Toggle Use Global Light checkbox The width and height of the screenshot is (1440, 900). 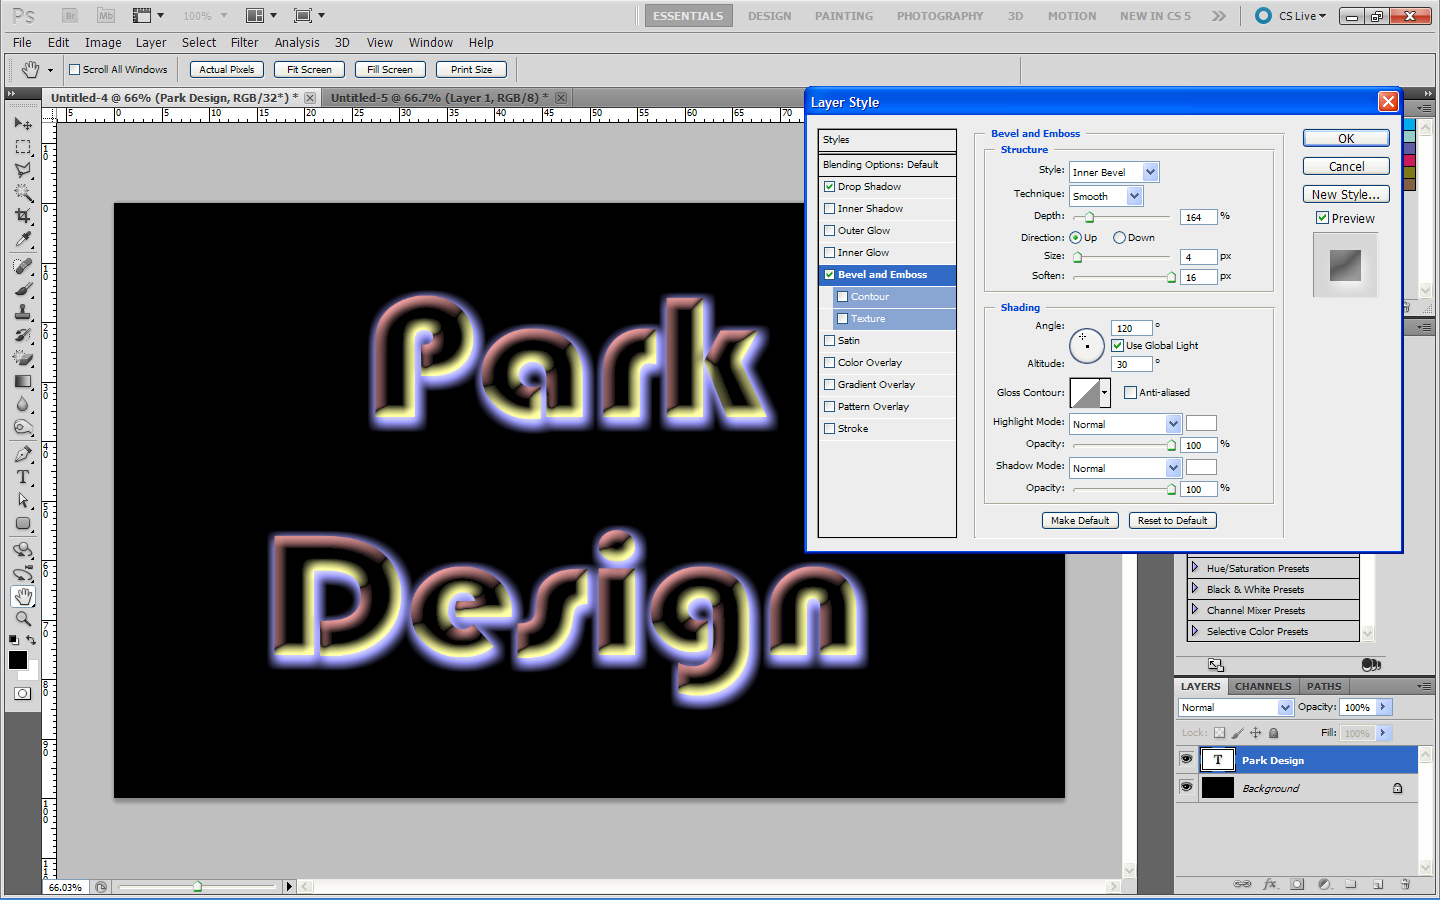[x=1117, y=346]
